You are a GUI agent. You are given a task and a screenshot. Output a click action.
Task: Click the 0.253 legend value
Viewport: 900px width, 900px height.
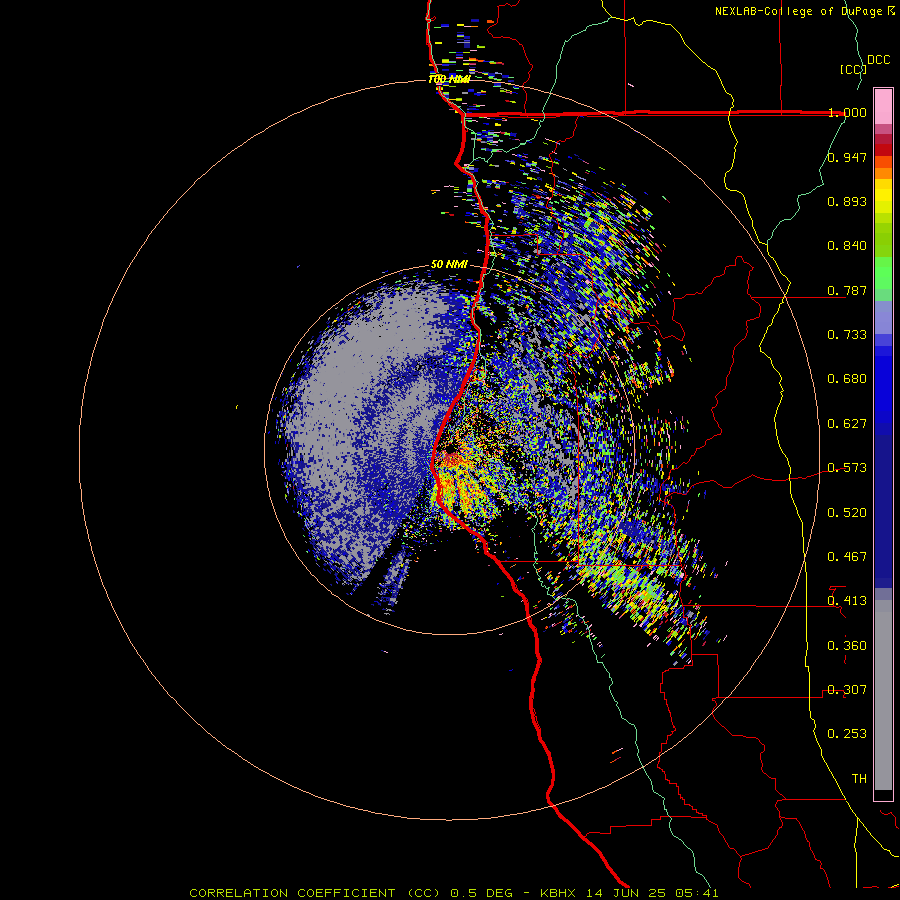pyautogui.click(x=847, y=734)
